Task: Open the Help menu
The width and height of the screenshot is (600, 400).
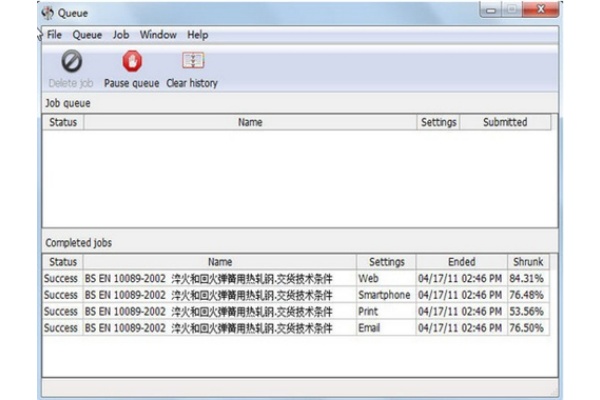Action: [x=197, y=35]
